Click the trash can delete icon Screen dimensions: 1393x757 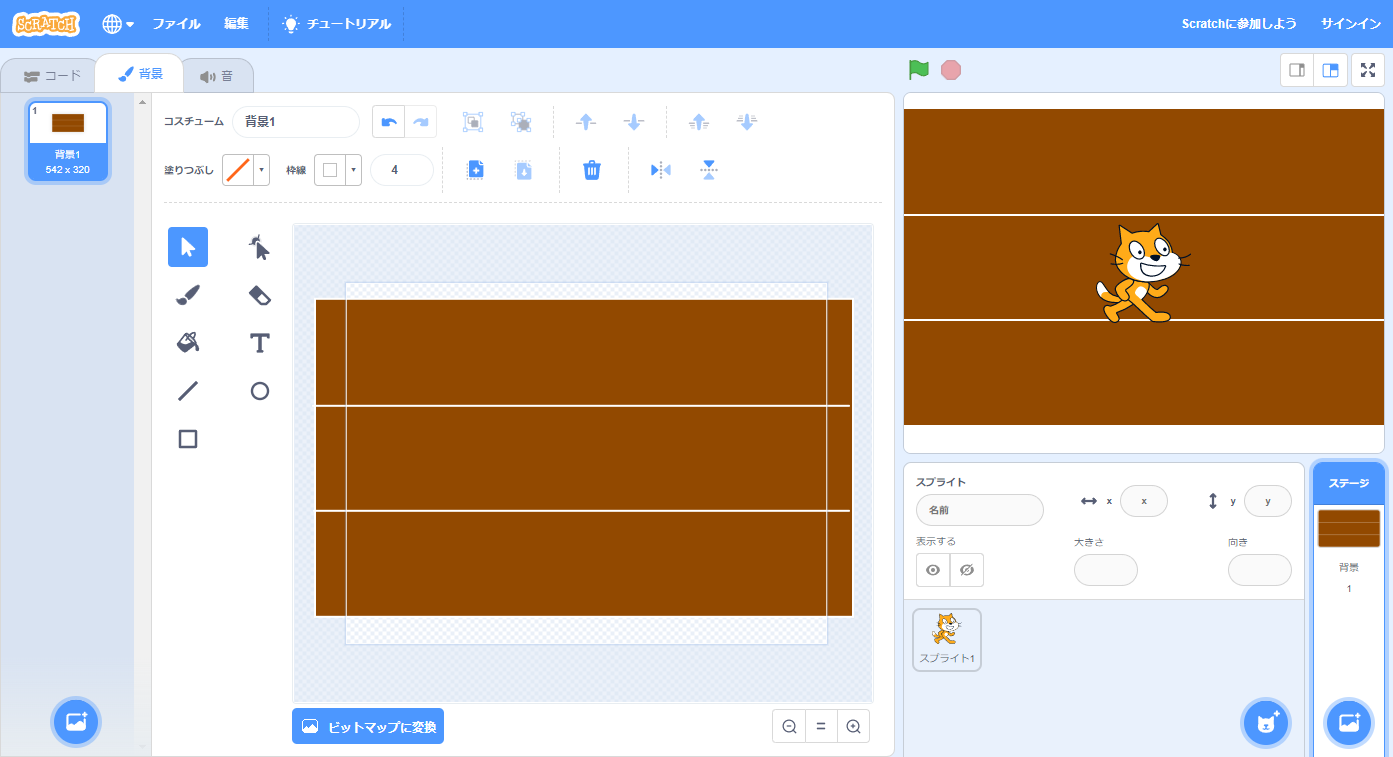[x=592, y=170]
